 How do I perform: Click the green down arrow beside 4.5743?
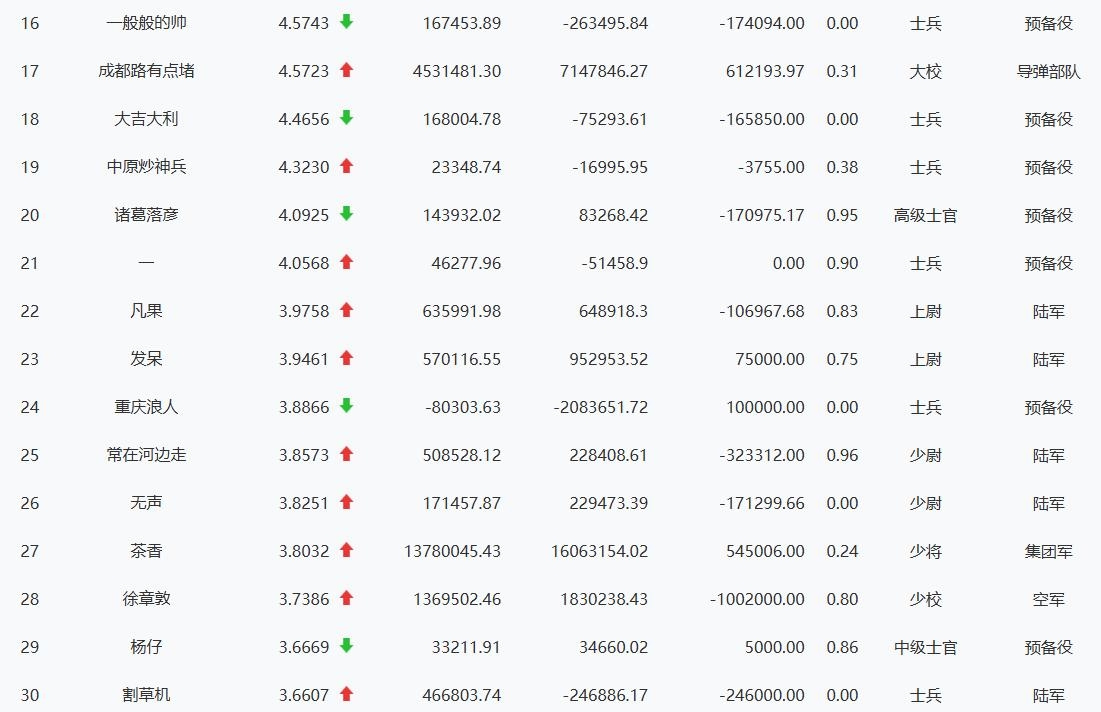pyautogui.click(x=346, y=22)
